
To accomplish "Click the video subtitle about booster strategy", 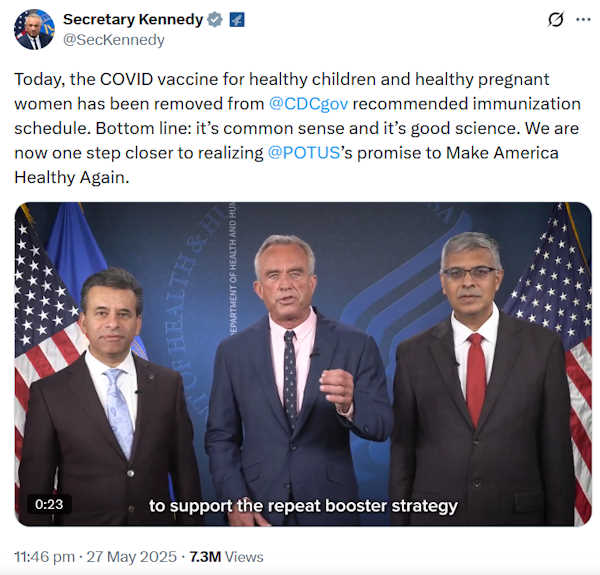I will coord(303,506).
